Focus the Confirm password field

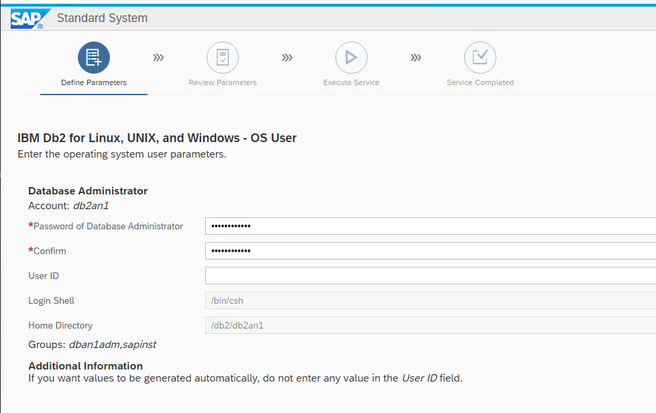(x=430, y=251)
